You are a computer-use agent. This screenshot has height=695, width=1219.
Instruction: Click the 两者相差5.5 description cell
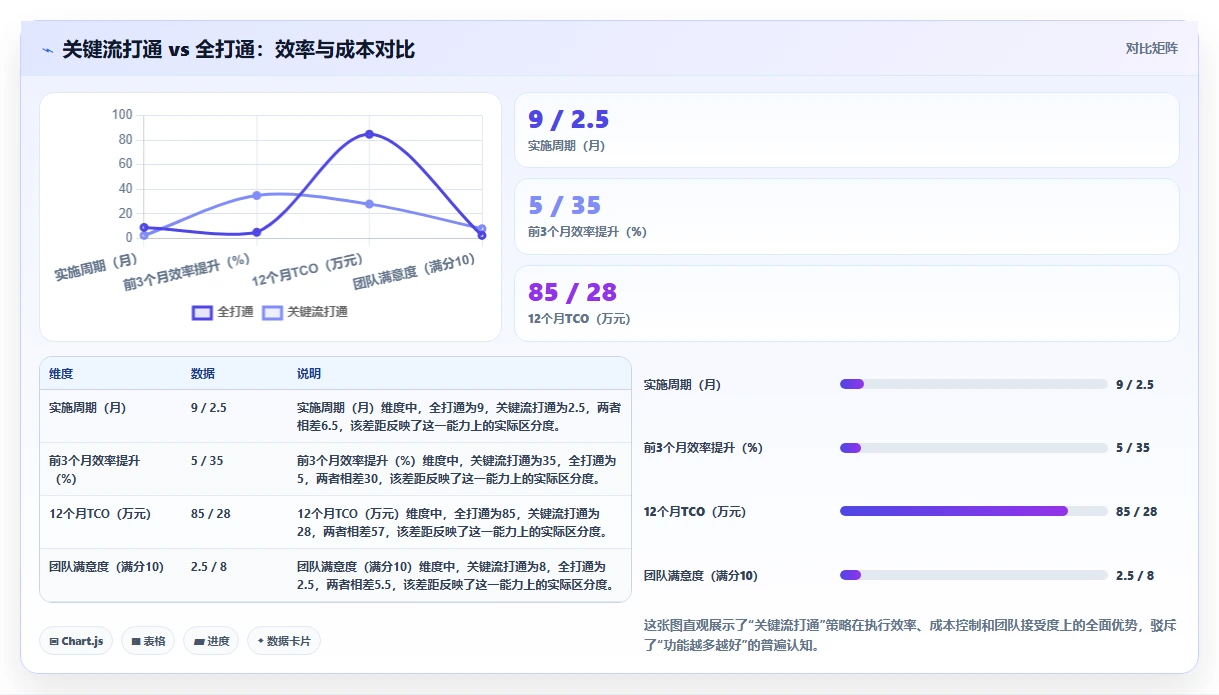pyautogui.click(x=459, y=575)
